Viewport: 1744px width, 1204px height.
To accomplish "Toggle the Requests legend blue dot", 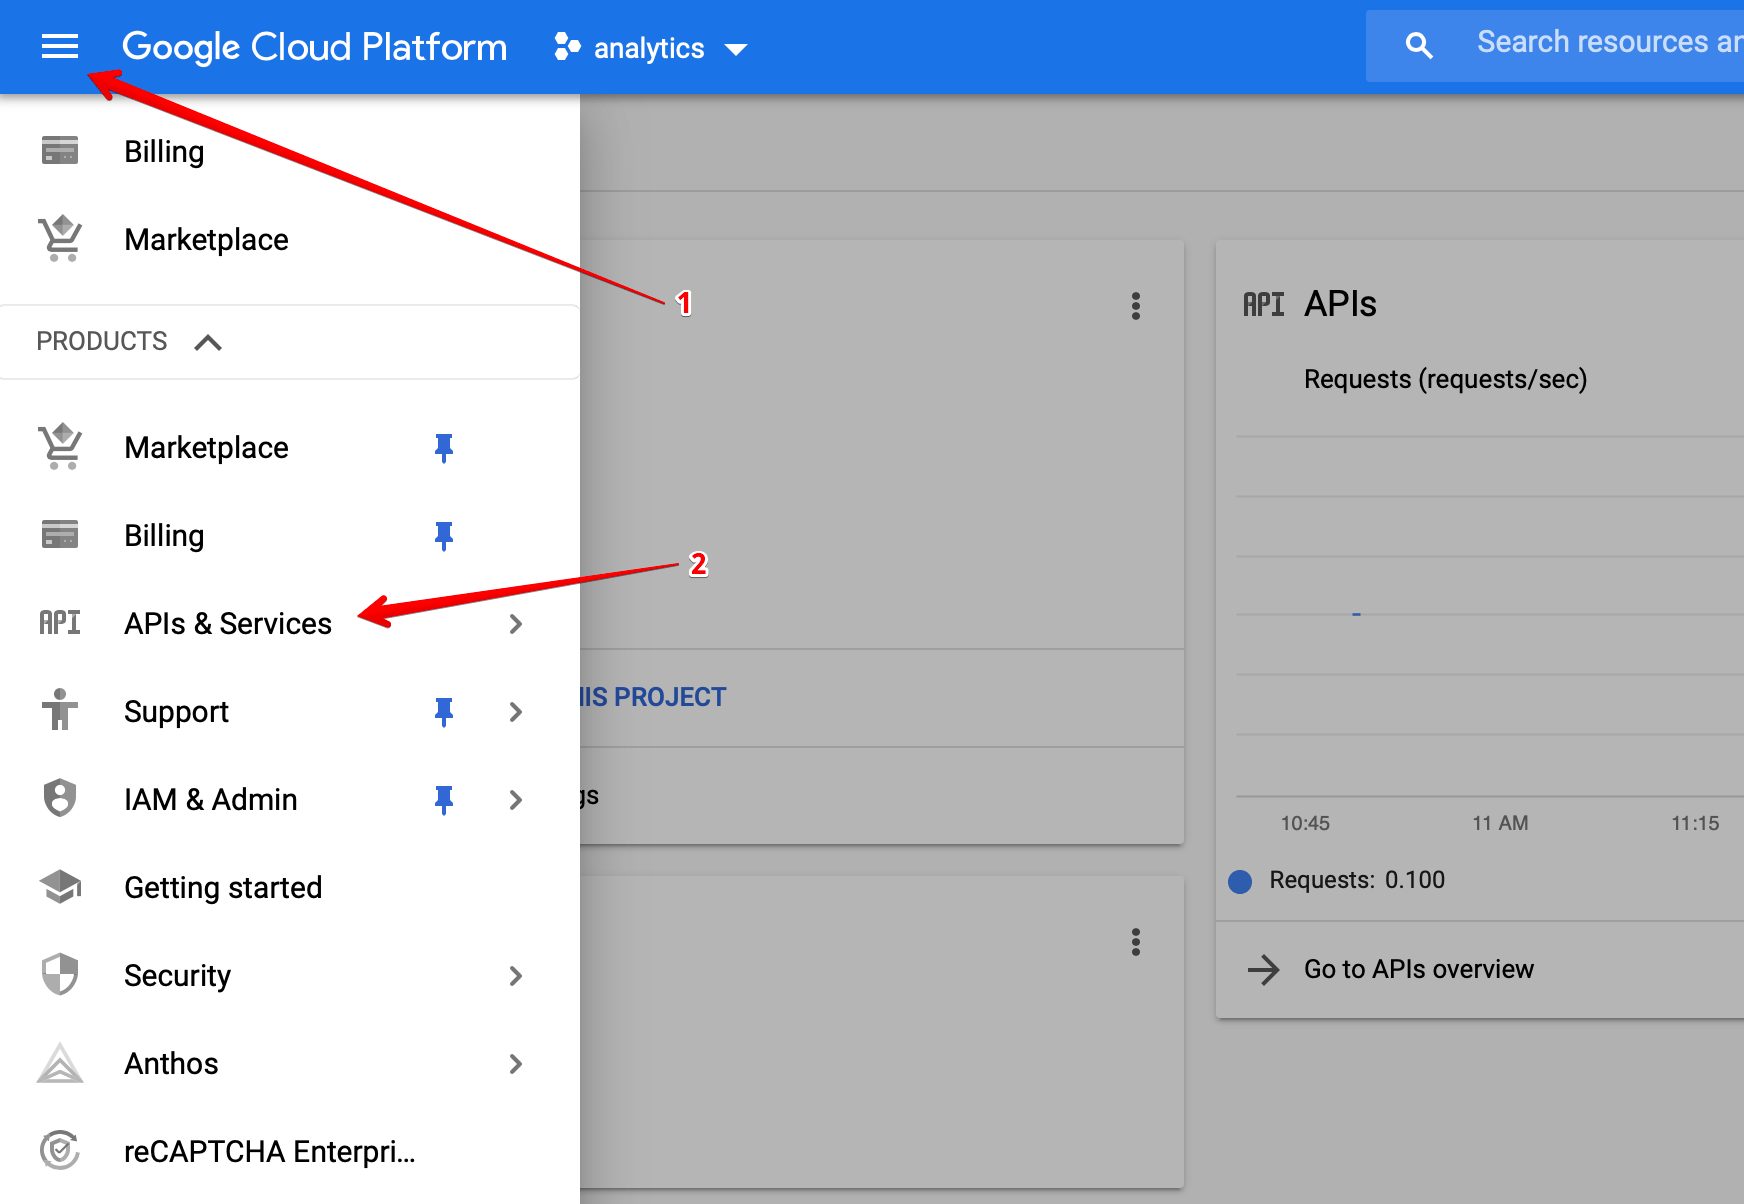I will coord(1240,881).
